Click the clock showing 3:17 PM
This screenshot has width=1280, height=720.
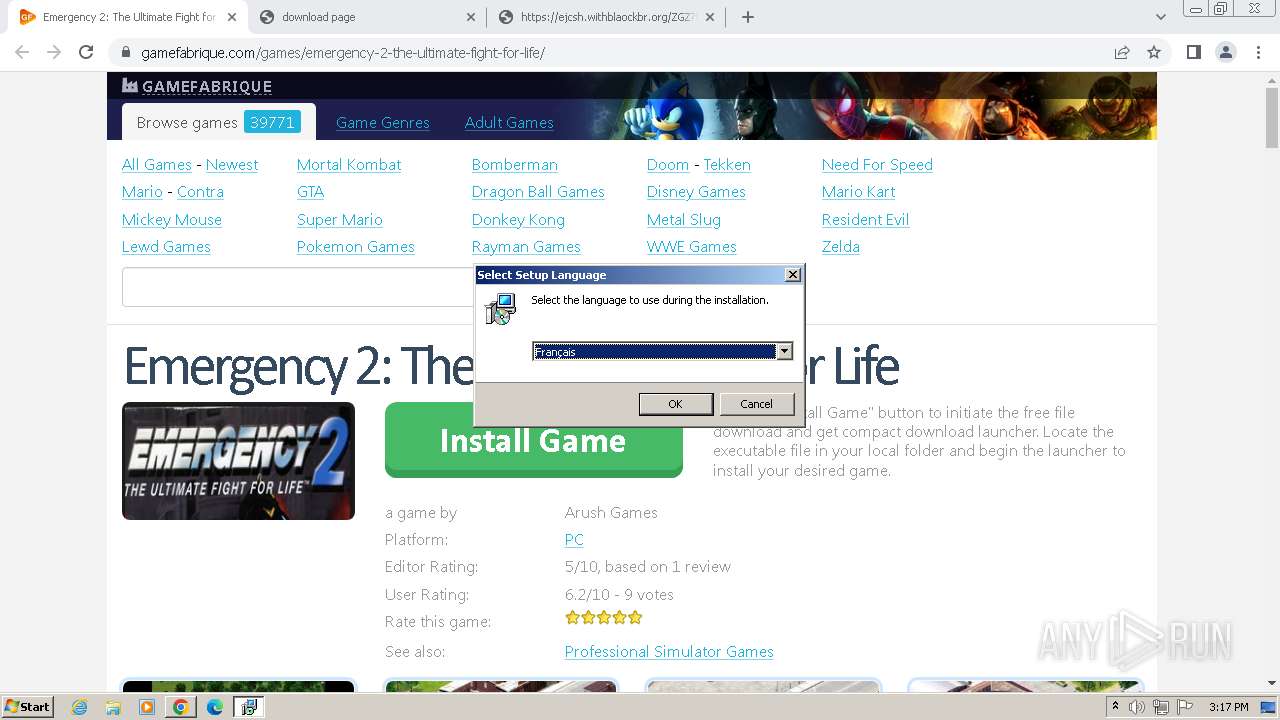click(x=1228, y=707)
